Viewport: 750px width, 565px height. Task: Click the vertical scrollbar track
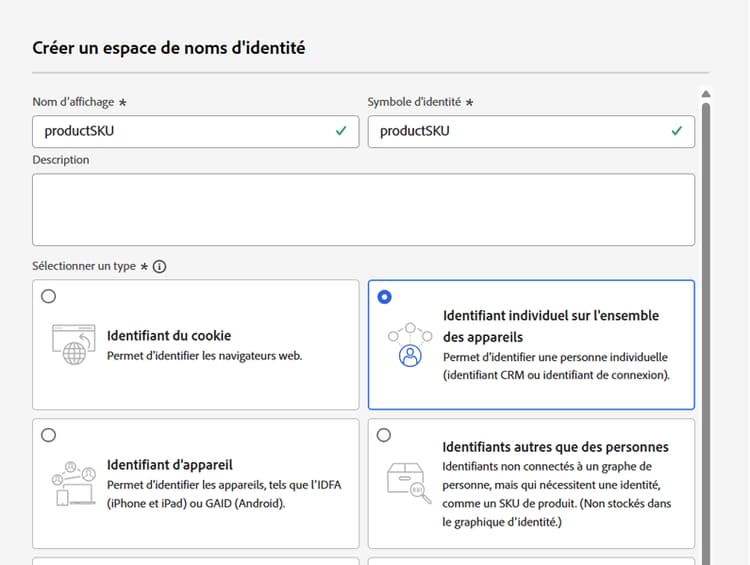[x=706, y=330]
